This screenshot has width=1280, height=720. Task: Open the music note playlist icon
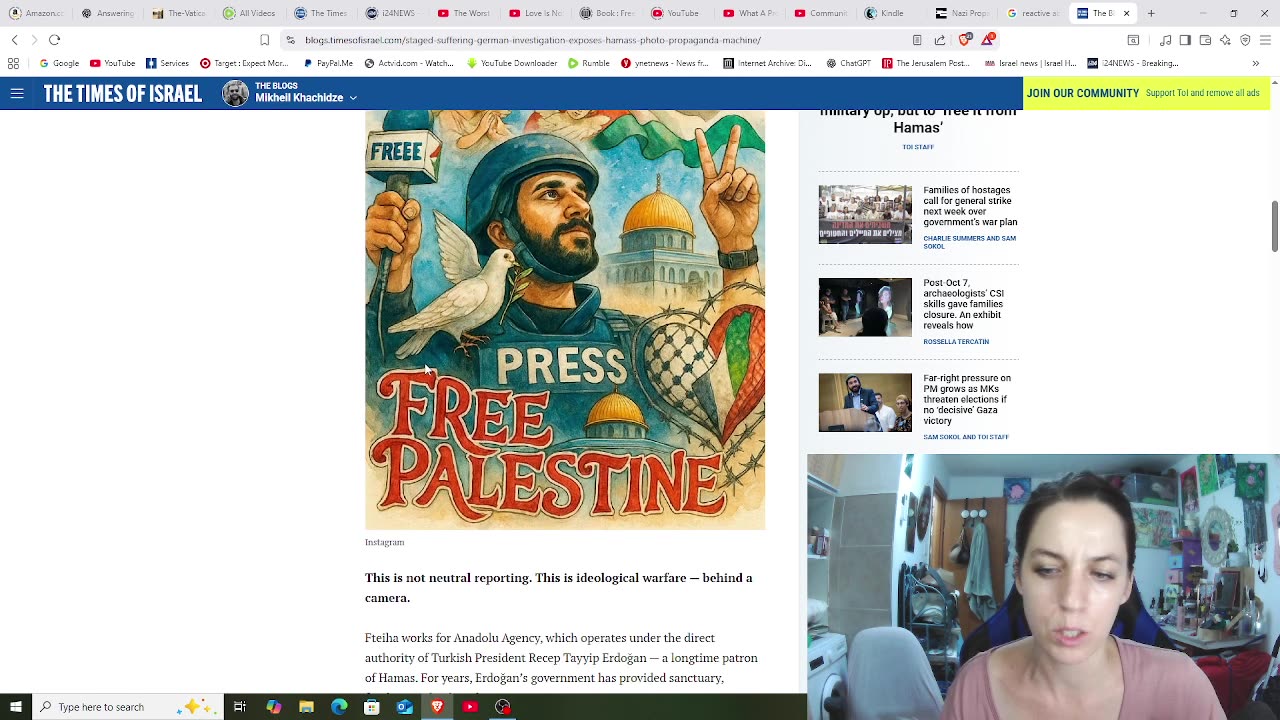(x=1166, y=40)
